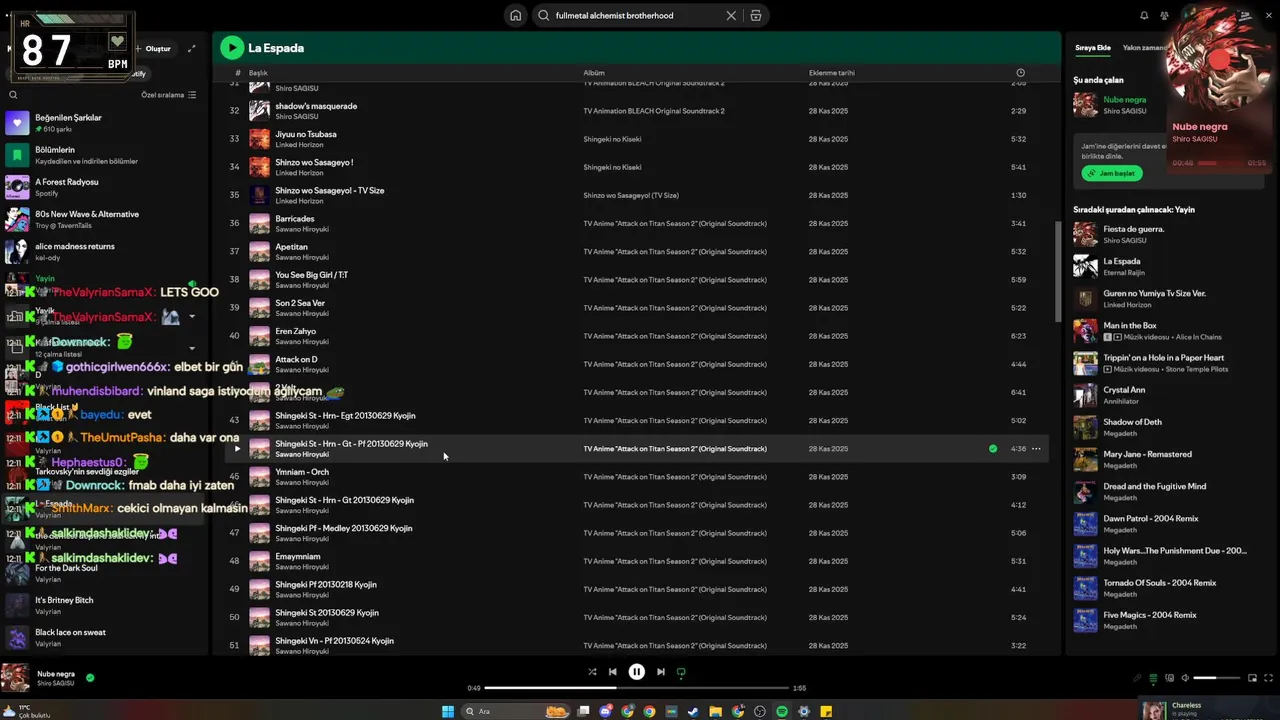Click the Linked Horizon artist link under Shinzo wo Sasageyo !
Viewport: 1280px width, 720px height.
pos(299,173)
